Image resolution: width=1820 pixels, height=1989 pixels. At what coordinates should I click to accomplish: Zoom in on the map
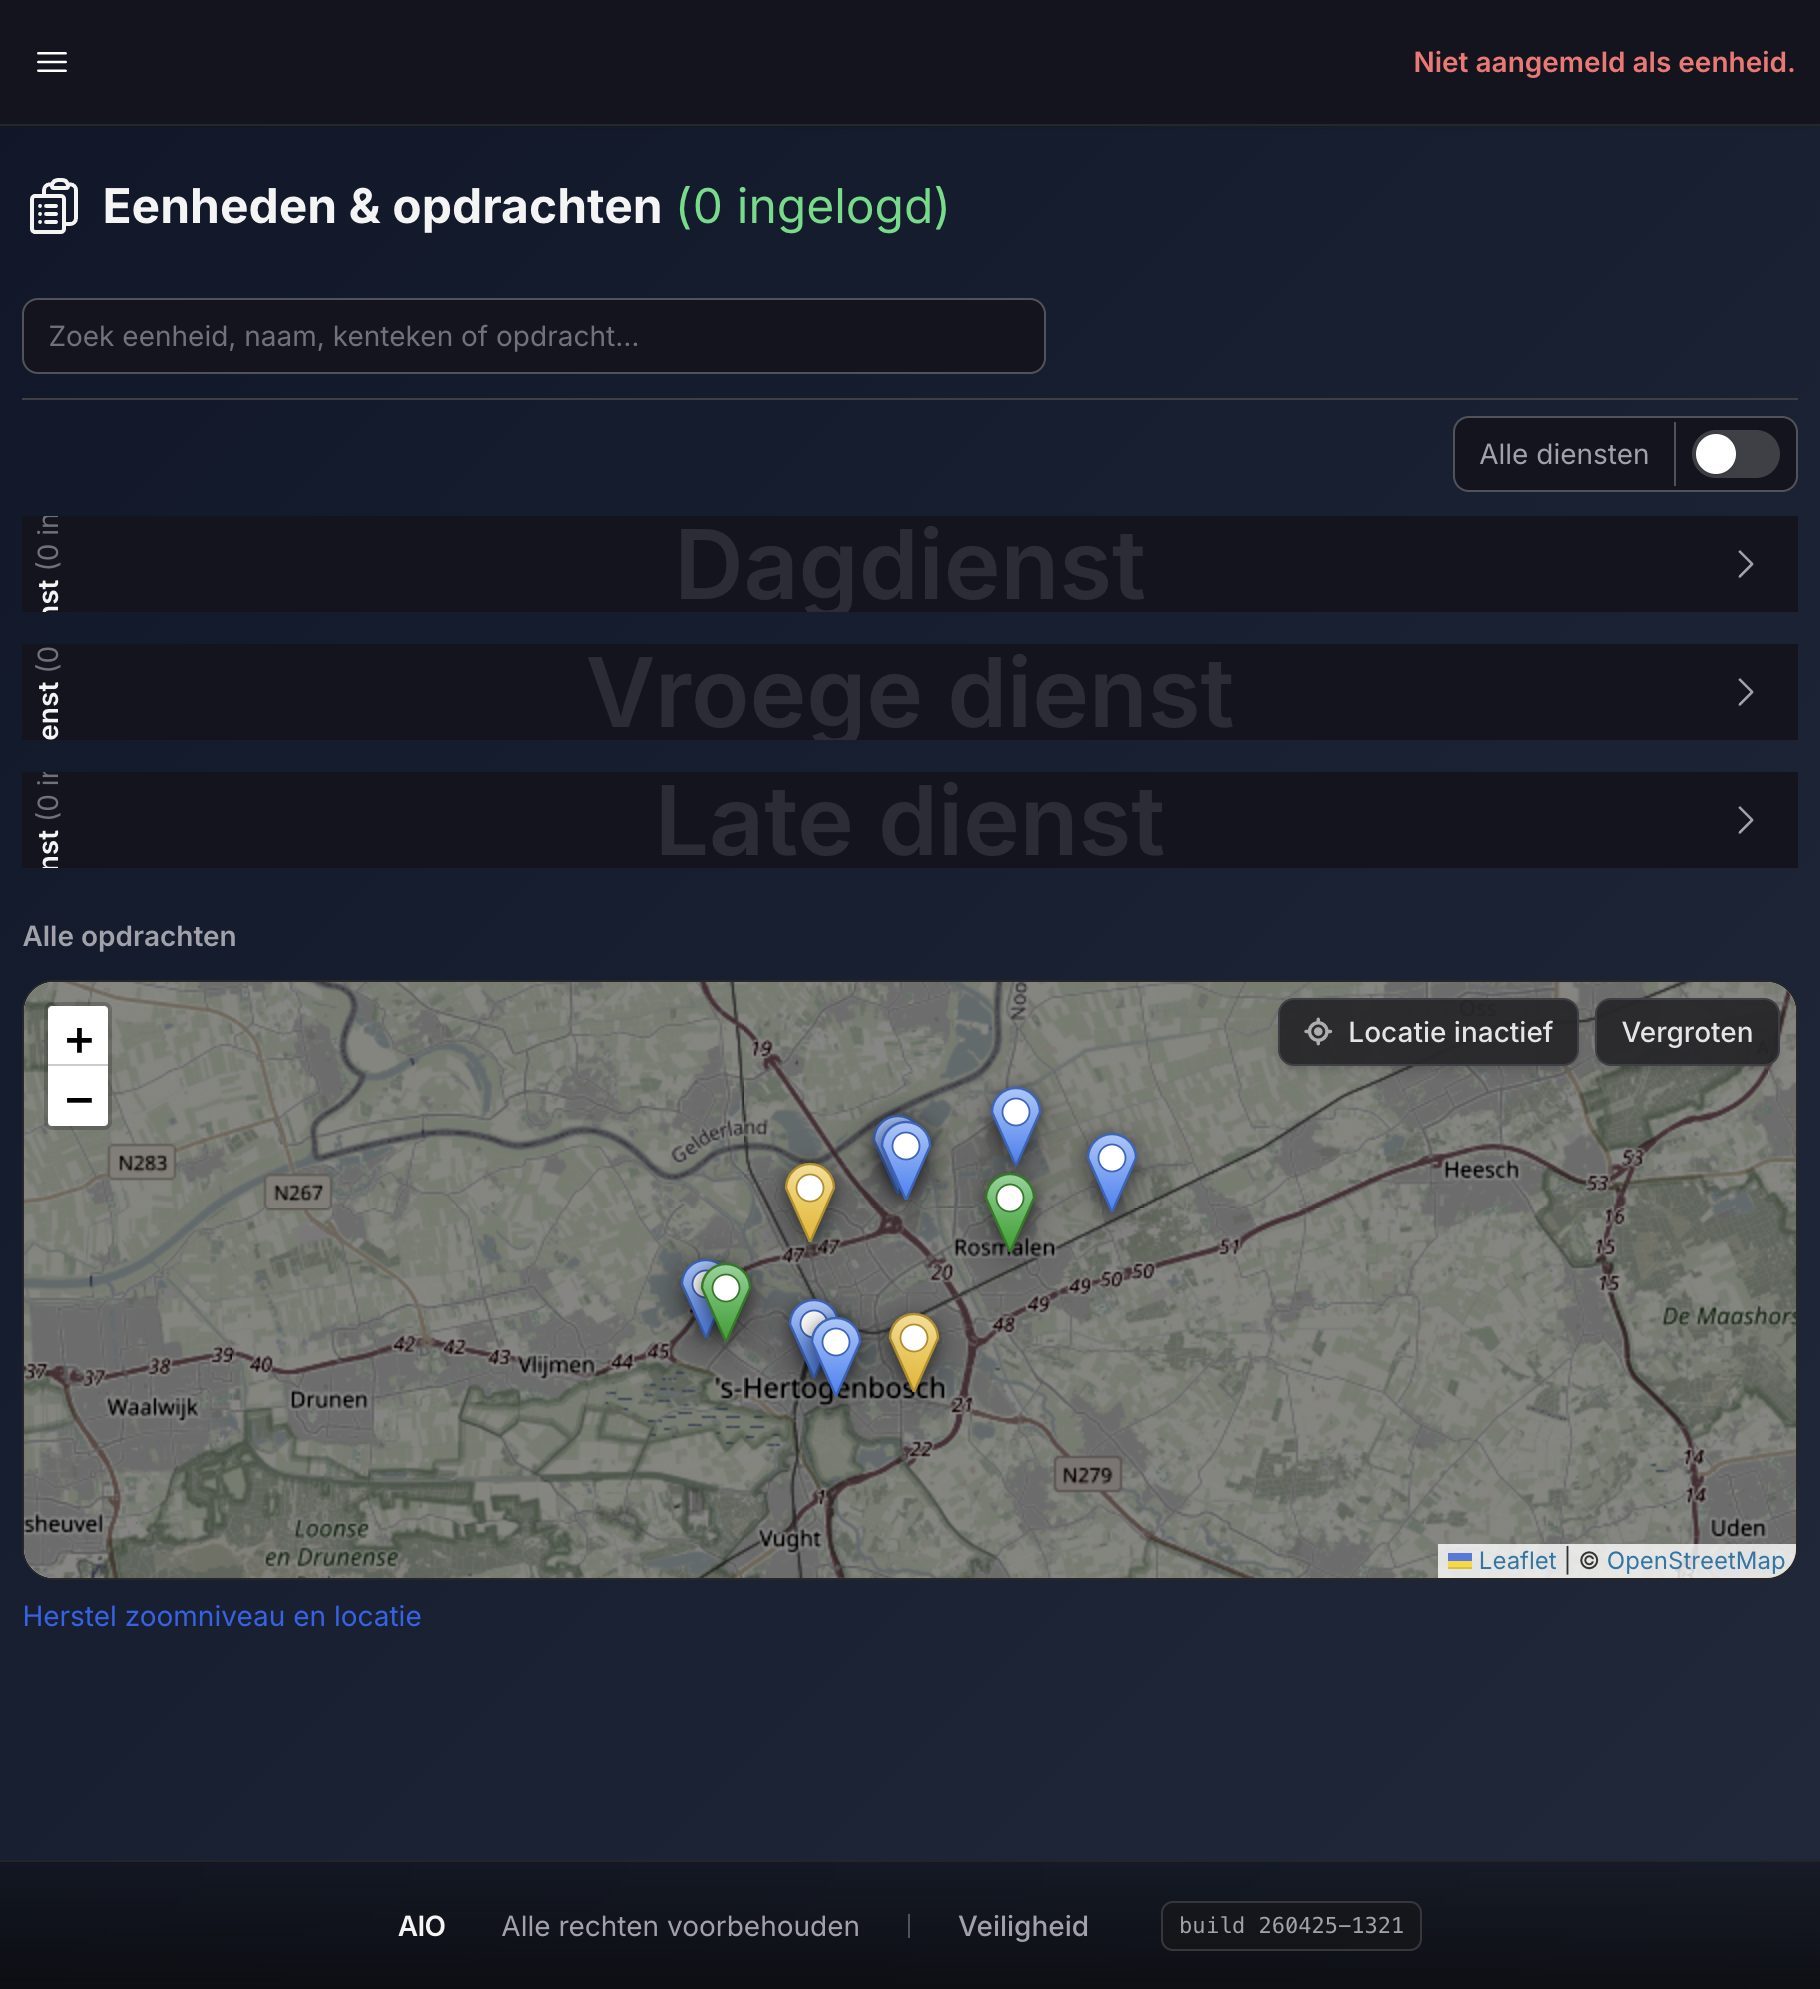(x=79, y=1039)
